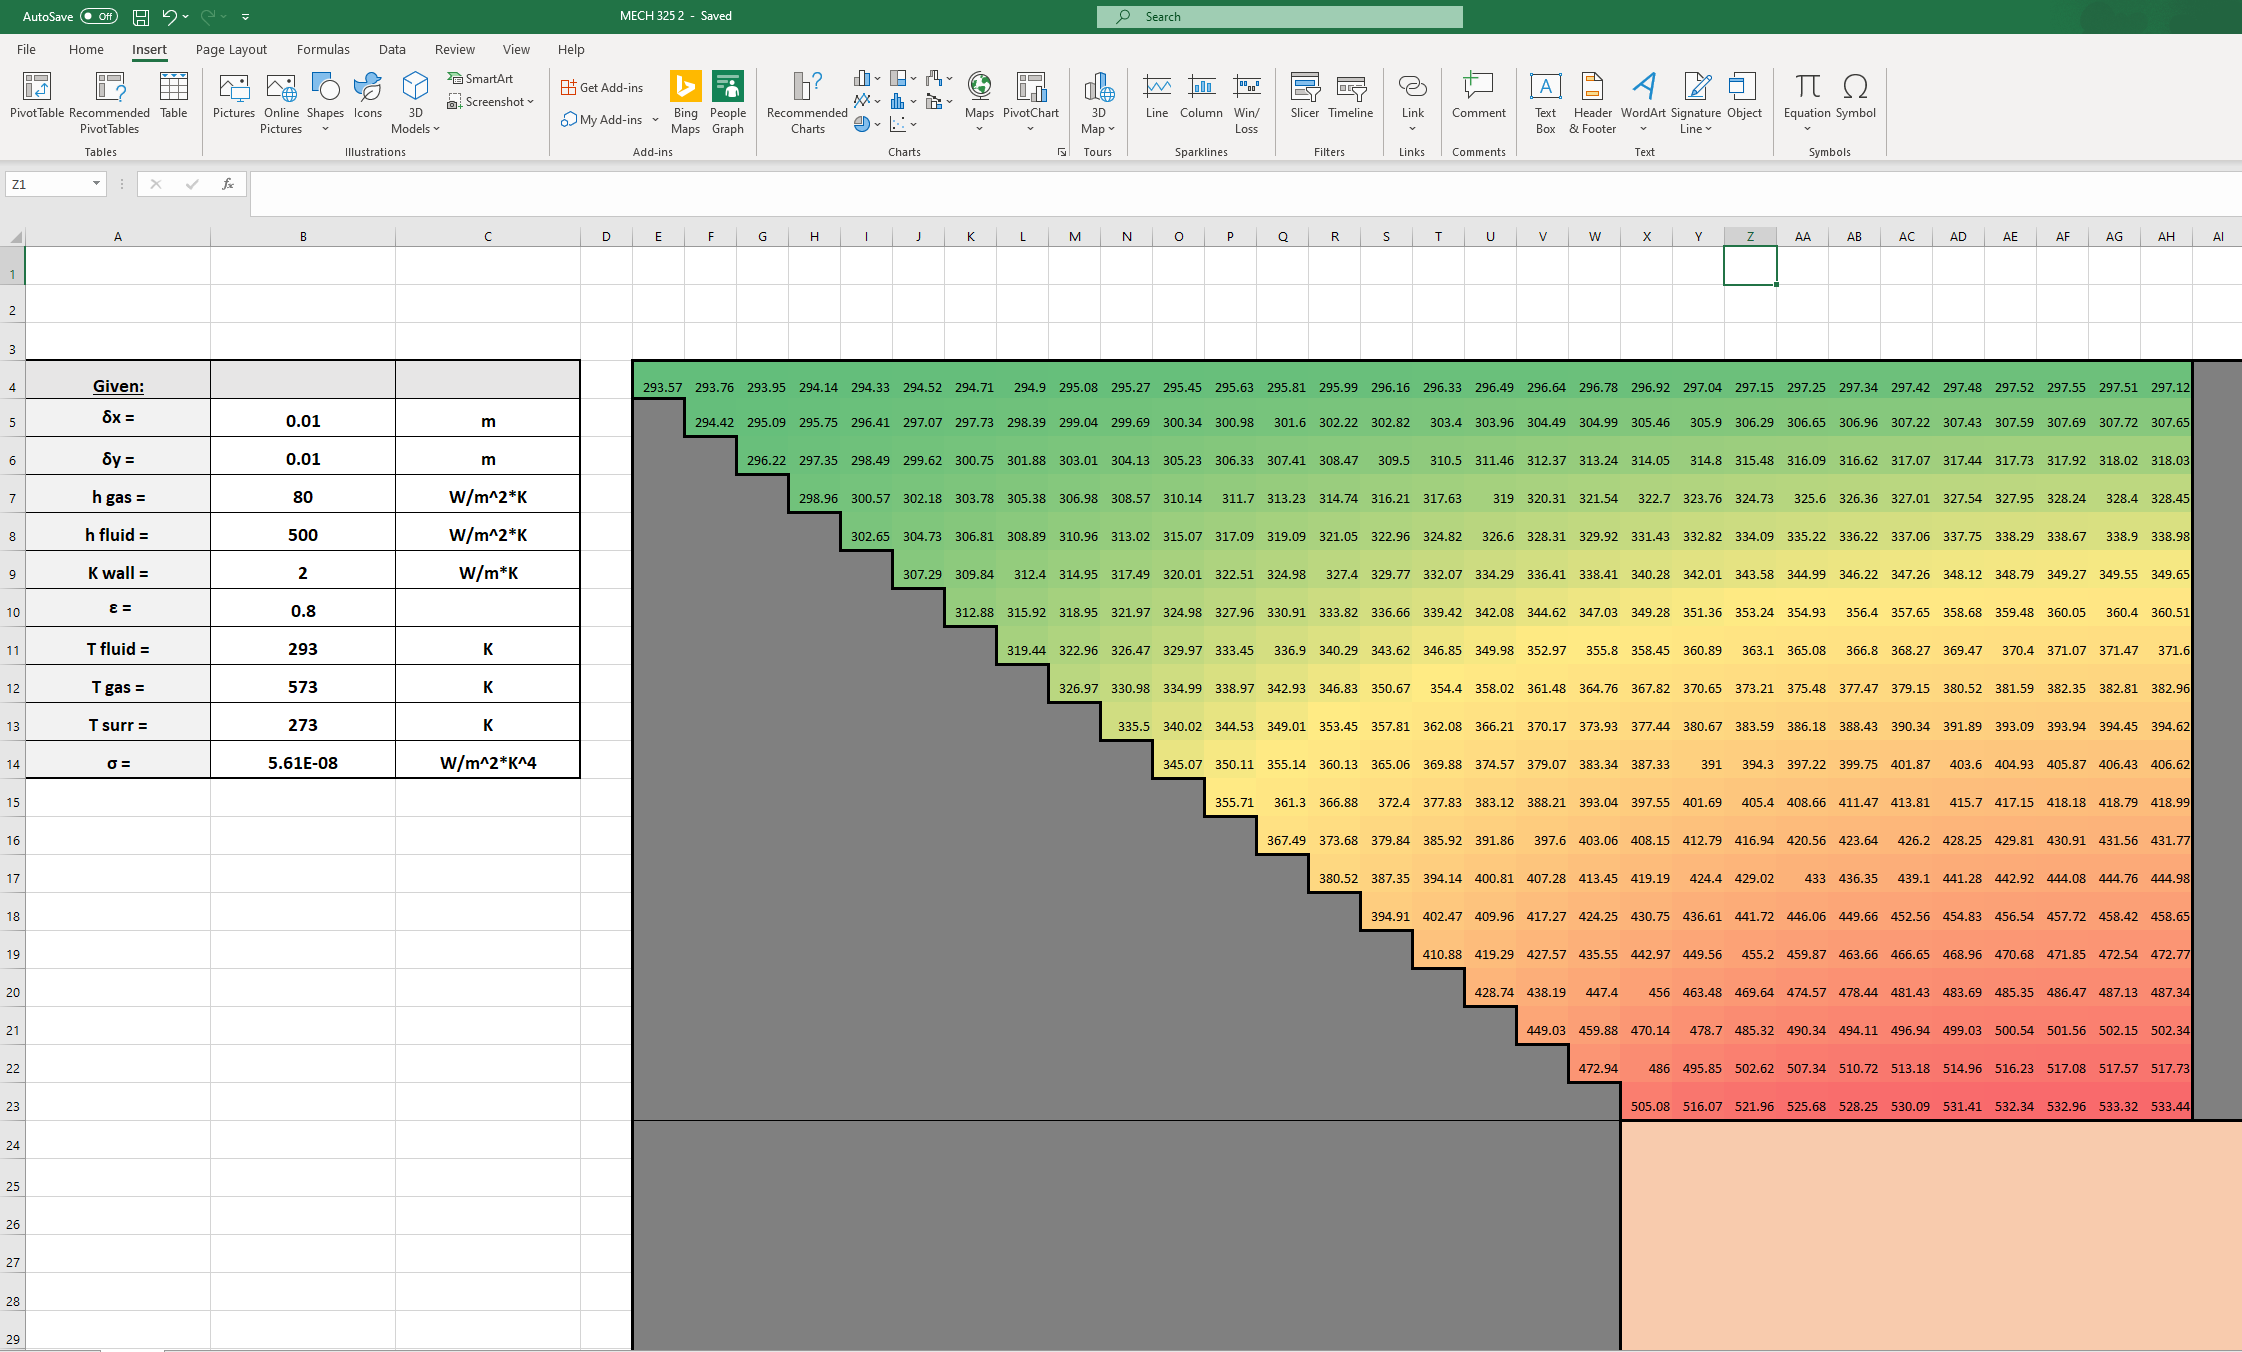Insert Icons from library

368,96
